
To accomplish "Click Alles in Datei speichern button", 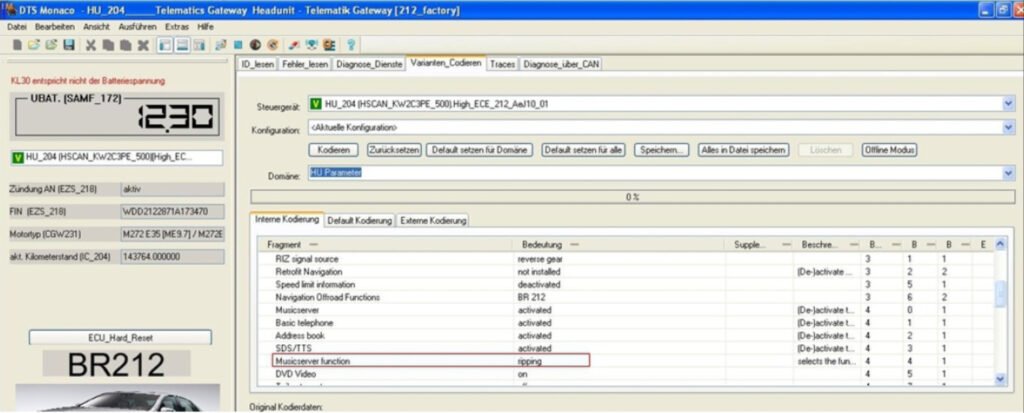I will [x=743, y=150].
